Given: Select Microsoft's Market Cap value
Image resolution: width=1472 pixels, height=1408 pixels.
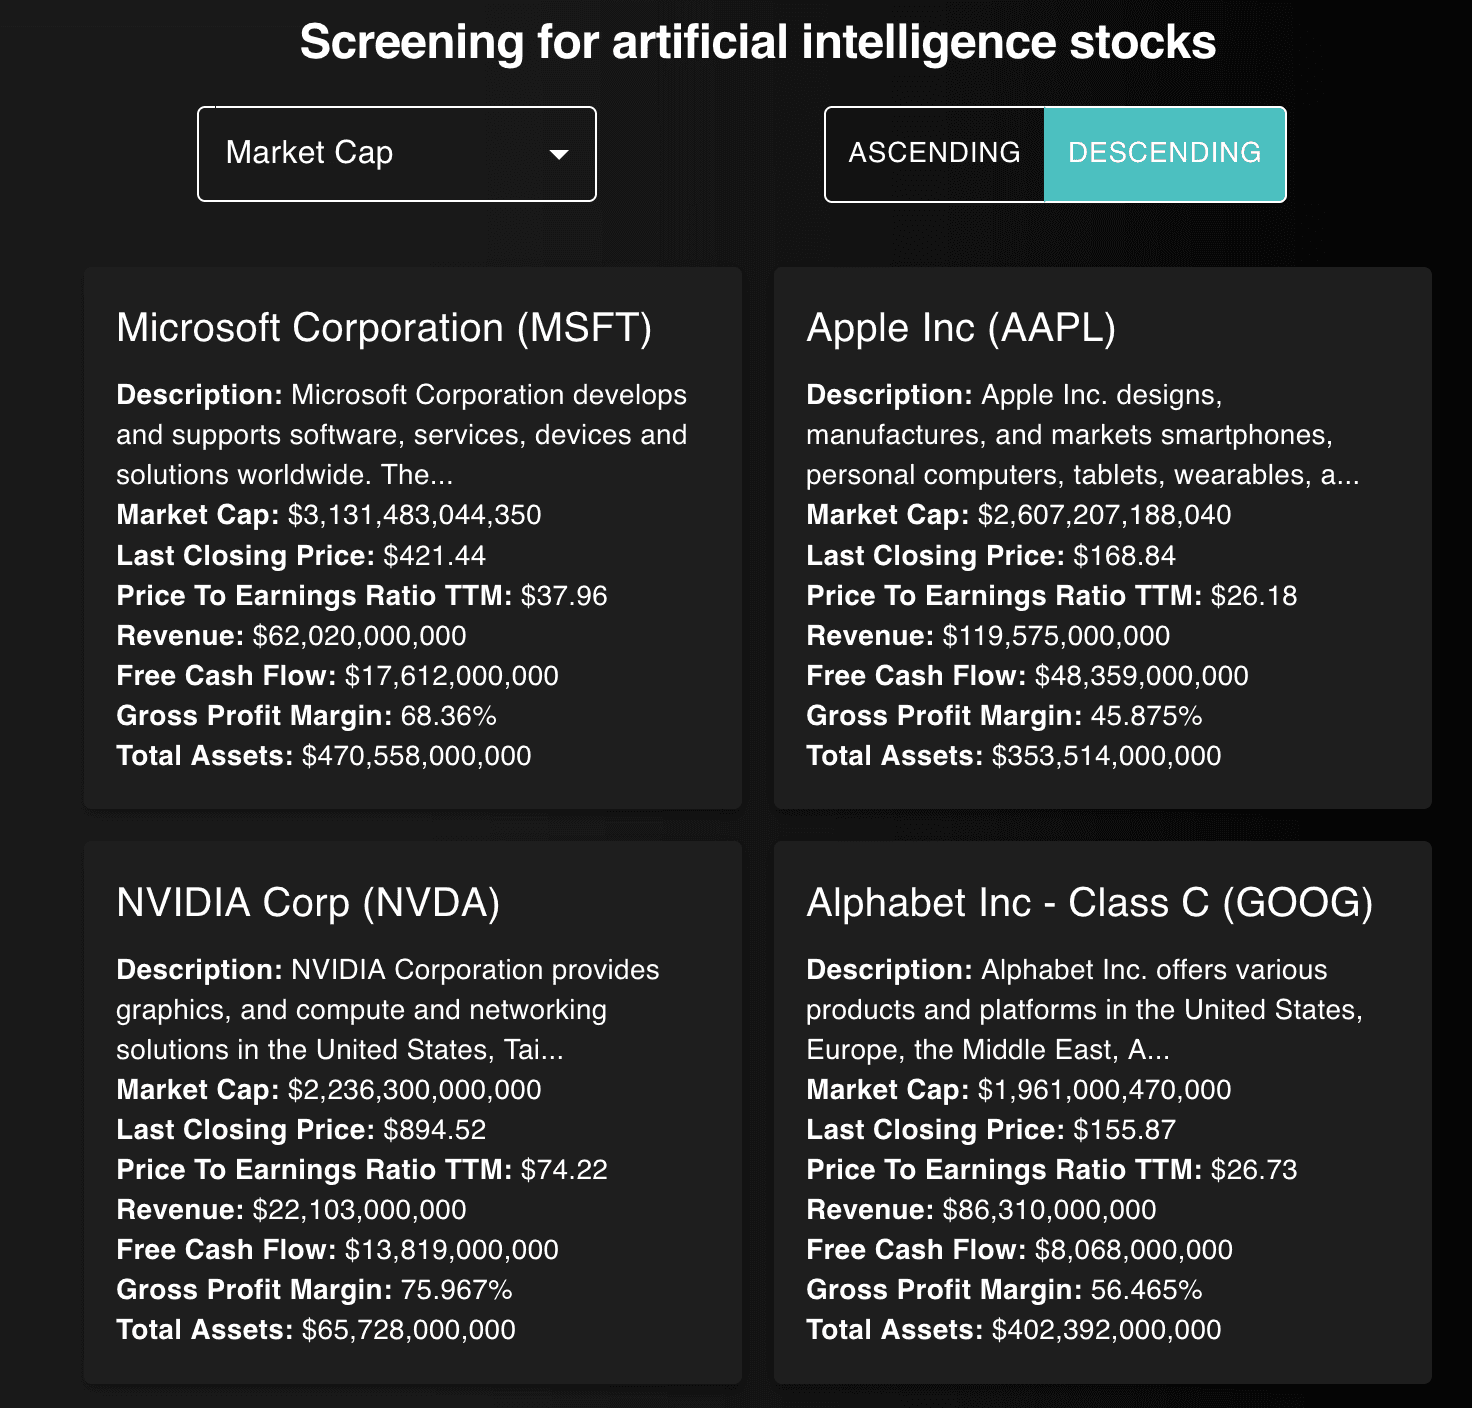Looking at the screenshot, I should click(x=413, y=515).
